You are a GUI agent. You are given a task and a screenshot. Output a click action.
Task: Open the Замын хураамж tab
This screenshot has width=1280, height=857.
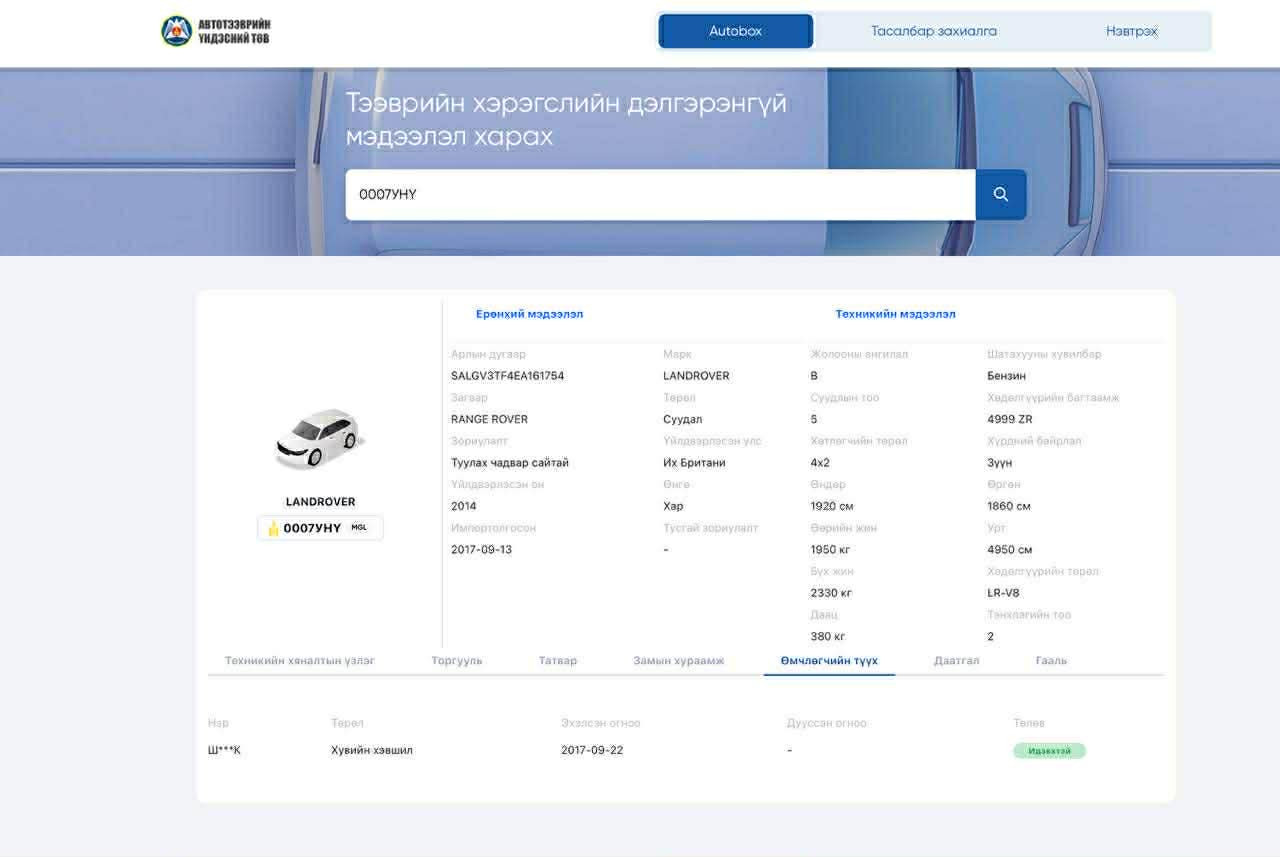pyautogui.click(x=678, y=661)
